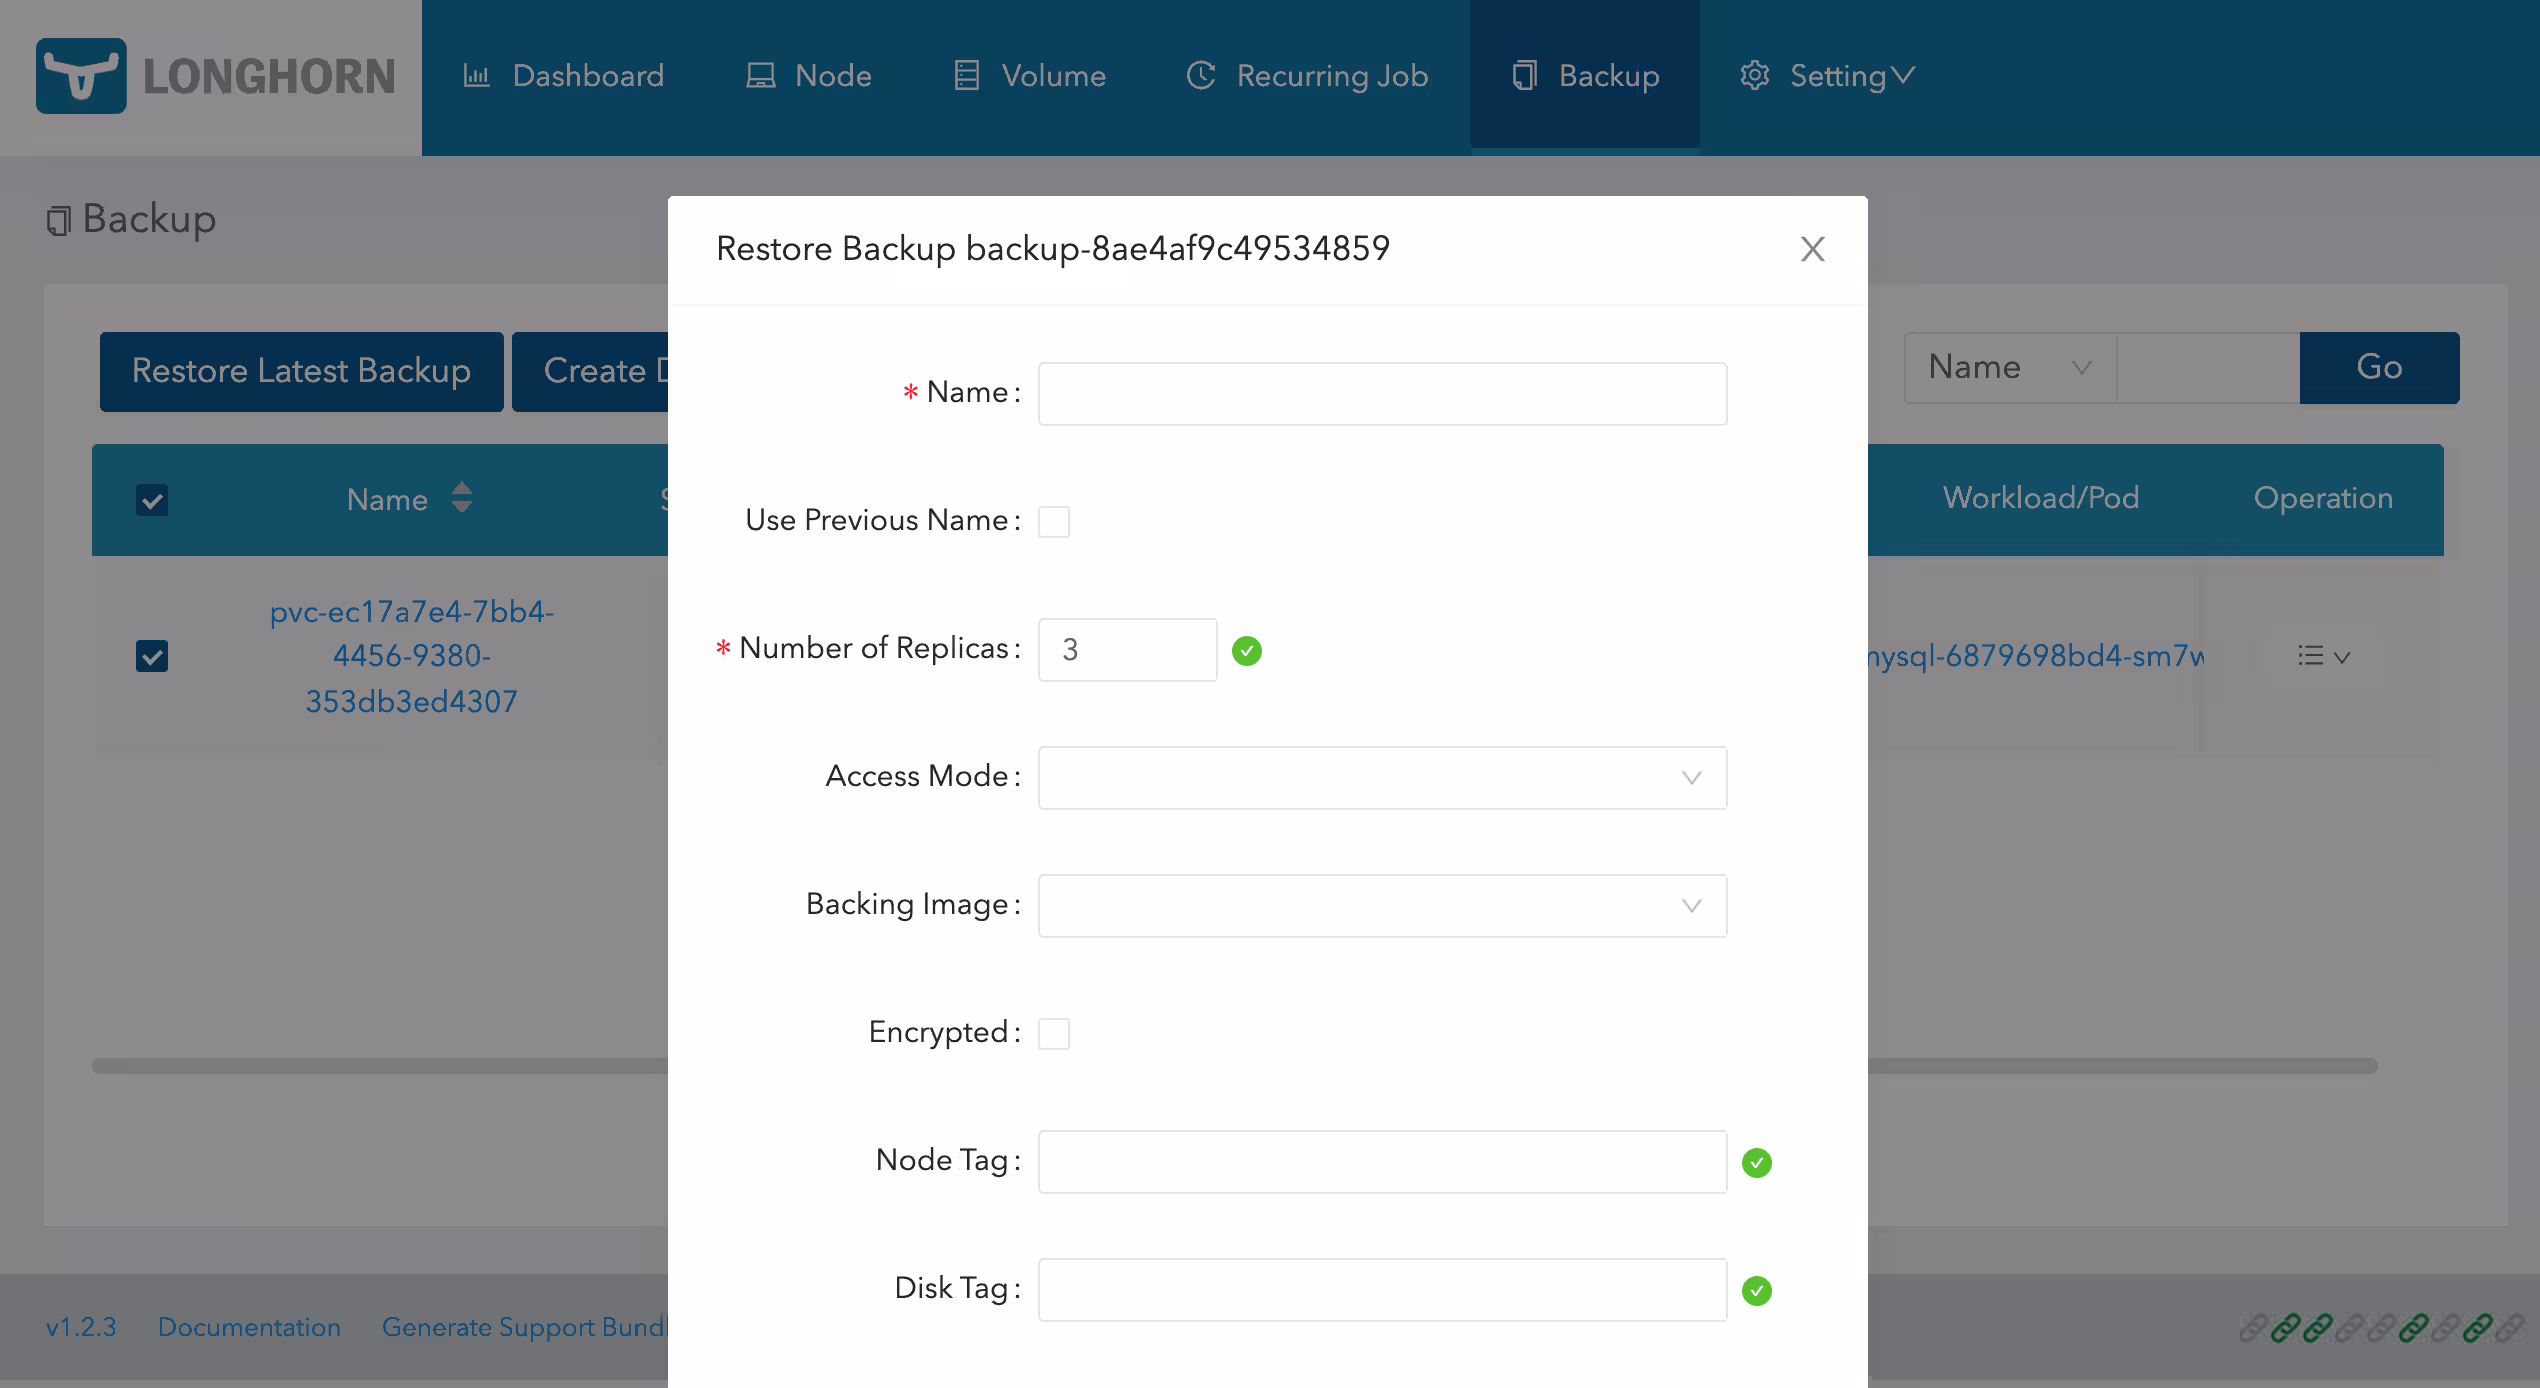Tick the Encrypted checkbox
The width and height of the screenshot is (2540, 1388).
pyautogui.click(x=1054, y=1034)
